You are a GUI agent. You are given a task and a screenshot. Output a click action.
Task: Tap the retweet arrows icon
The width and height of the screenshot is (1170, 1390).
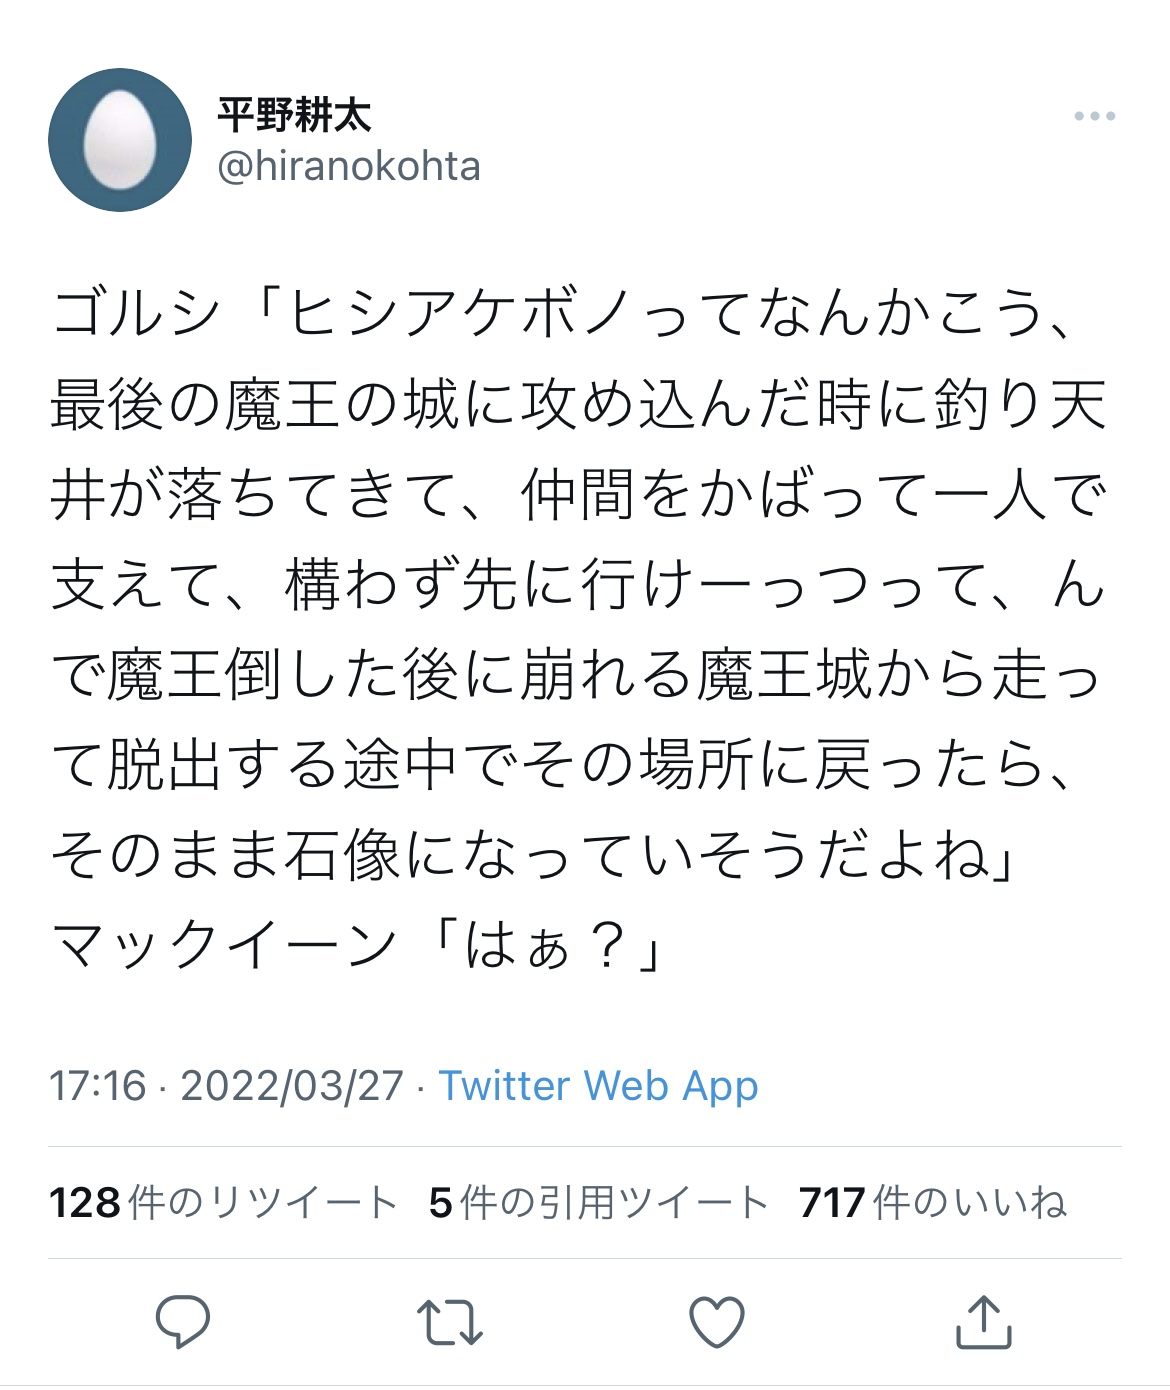point(450,1321)
